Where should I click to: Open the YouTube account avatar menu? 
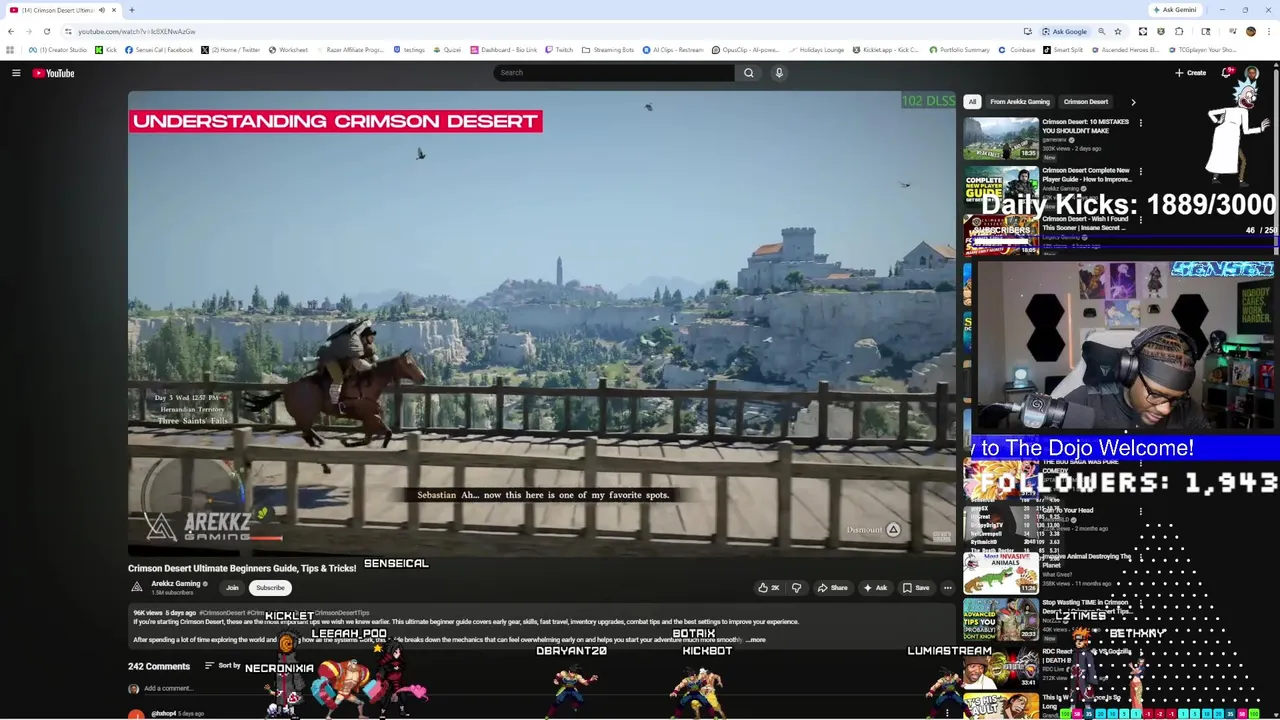point(1252,73)
